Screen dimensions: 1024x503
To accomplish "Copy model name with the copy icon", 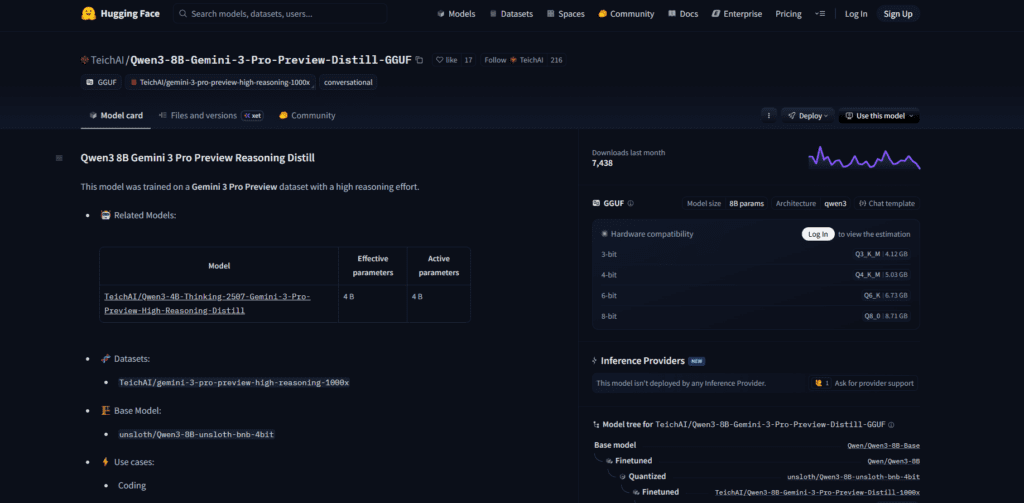I will click(419, 60).
